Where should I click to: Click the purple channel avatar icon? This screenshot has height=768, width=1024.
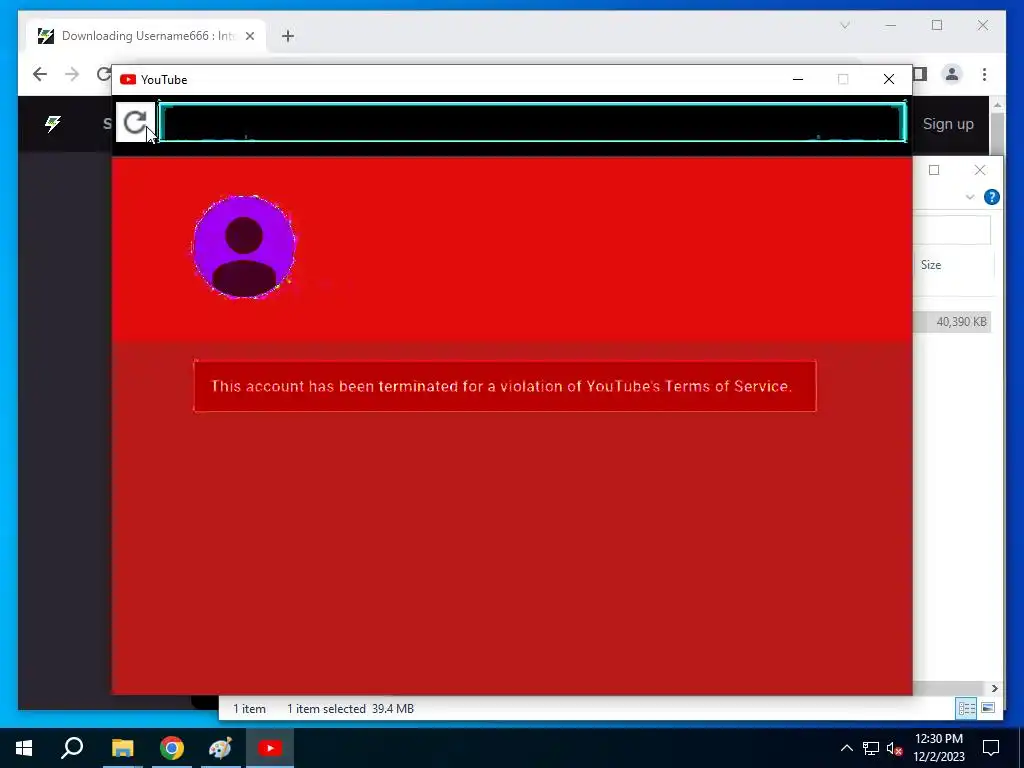244,247
